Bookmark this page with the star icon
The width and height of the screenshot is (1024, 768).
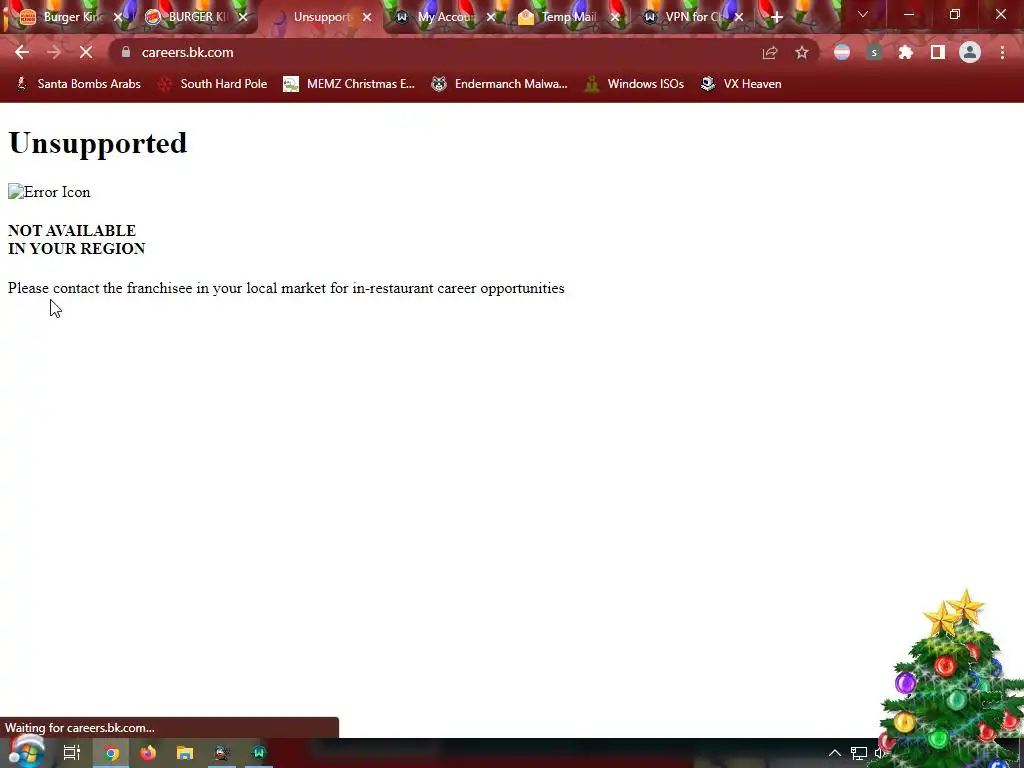click(802, 52)
